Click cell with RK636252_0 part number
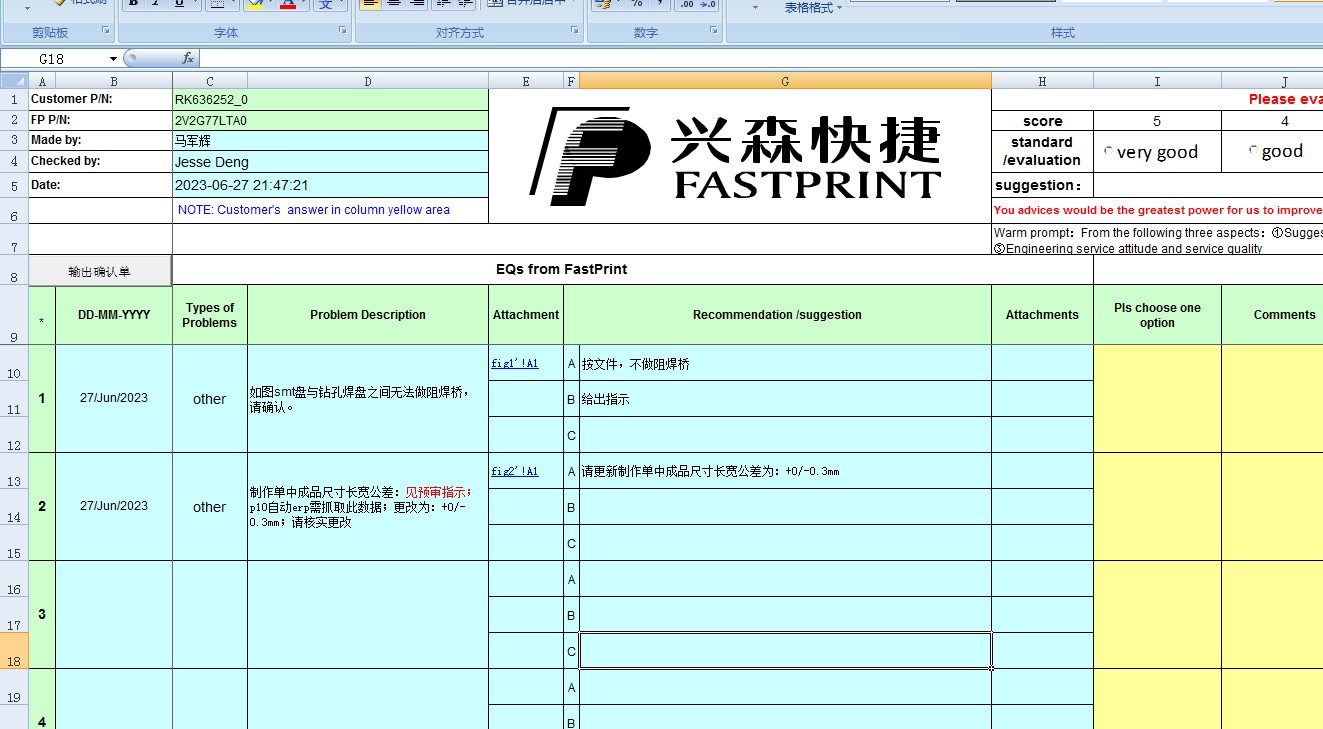 pos(330,100)
